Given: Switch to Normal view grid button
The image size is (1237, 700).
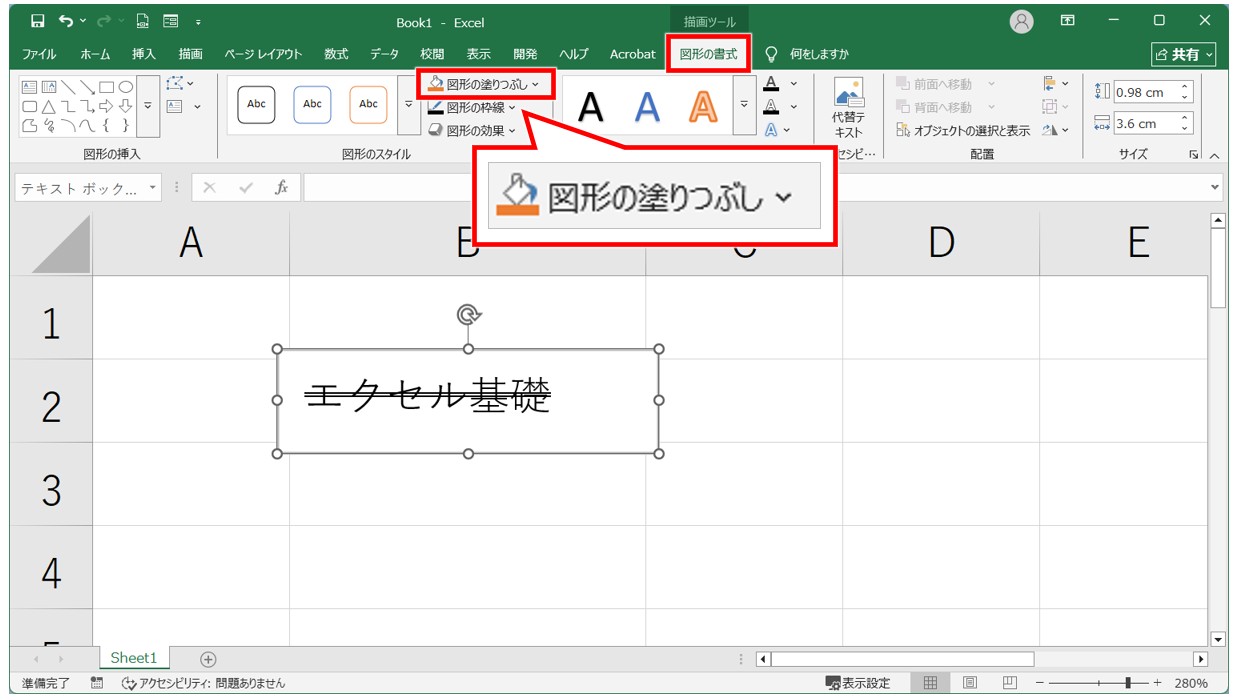Looking at the screenshot, I should [x=930, y=683].
